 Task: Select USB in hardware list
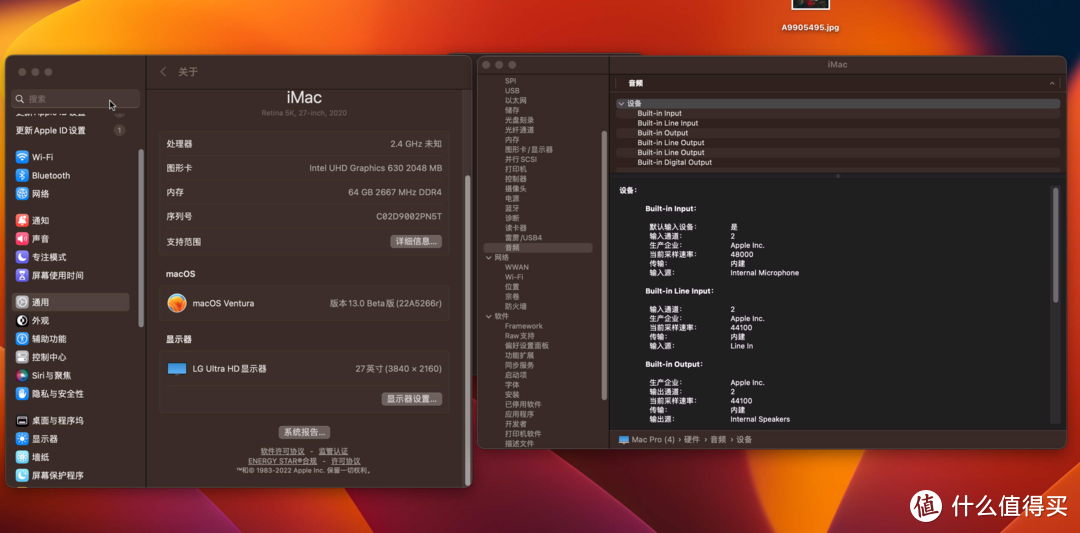512,91
